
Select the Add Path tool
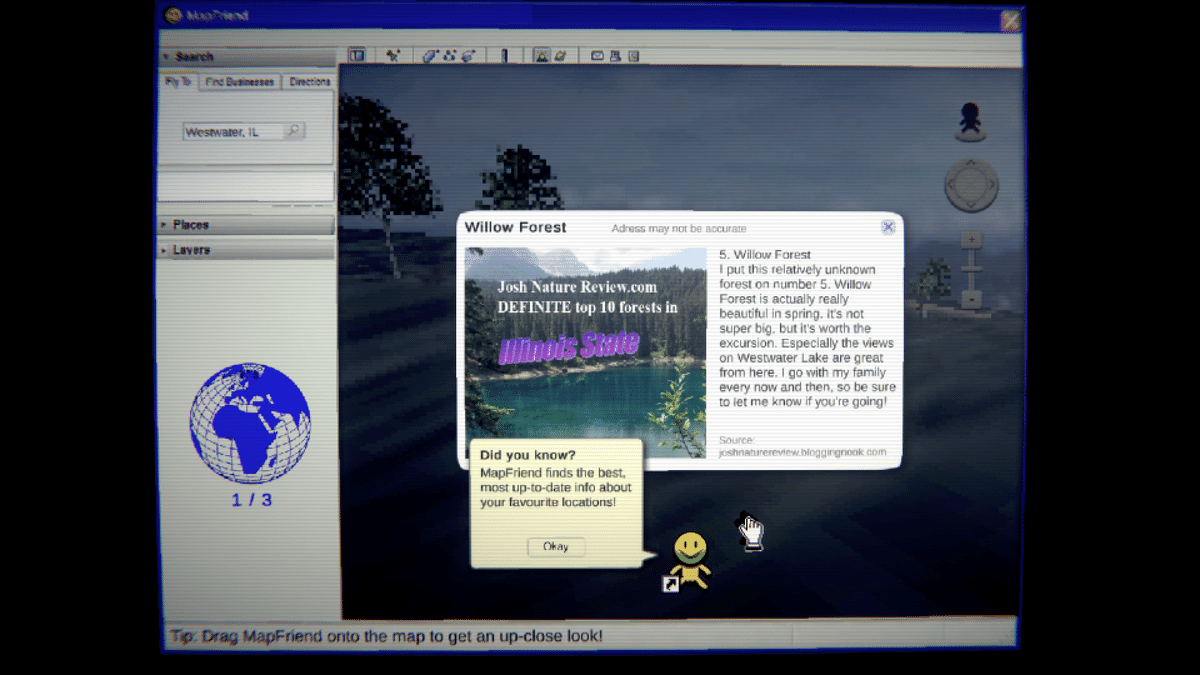[448, 55]
